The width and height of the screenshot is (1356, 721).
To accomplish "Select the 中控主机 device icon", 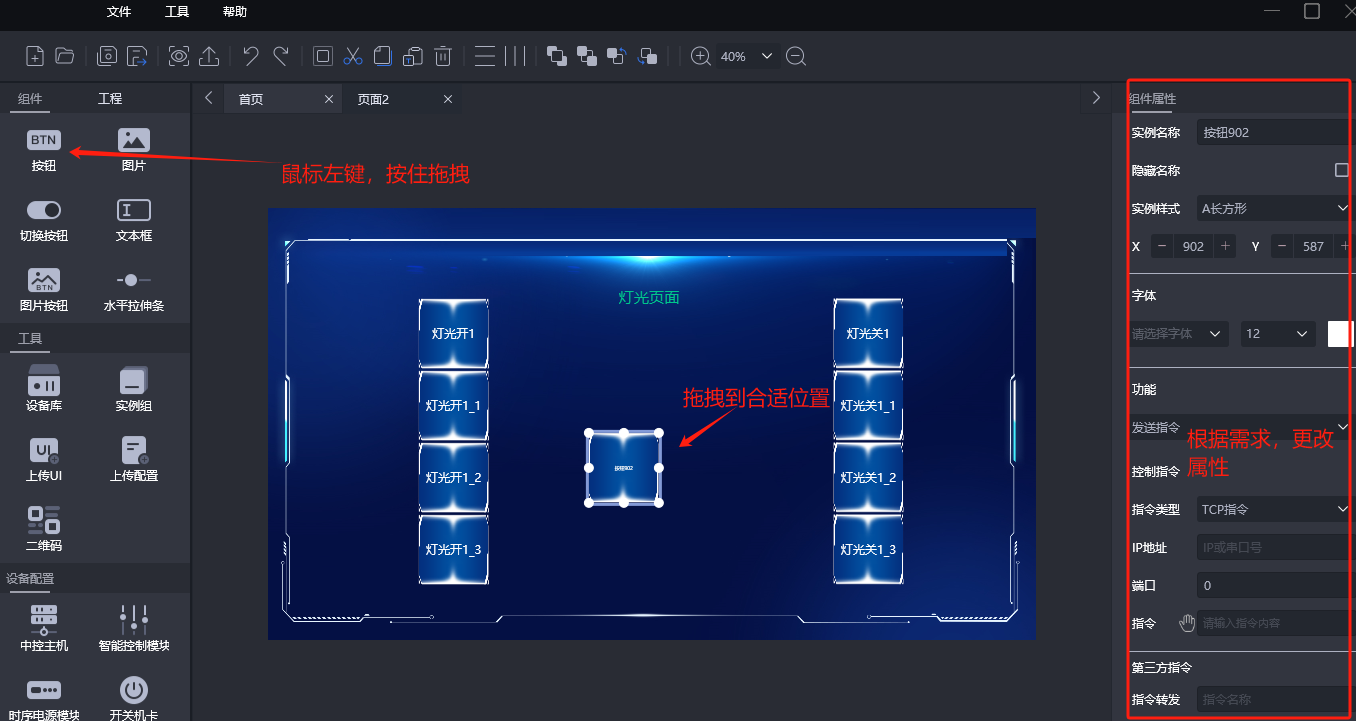I will [x=44, y=620].
